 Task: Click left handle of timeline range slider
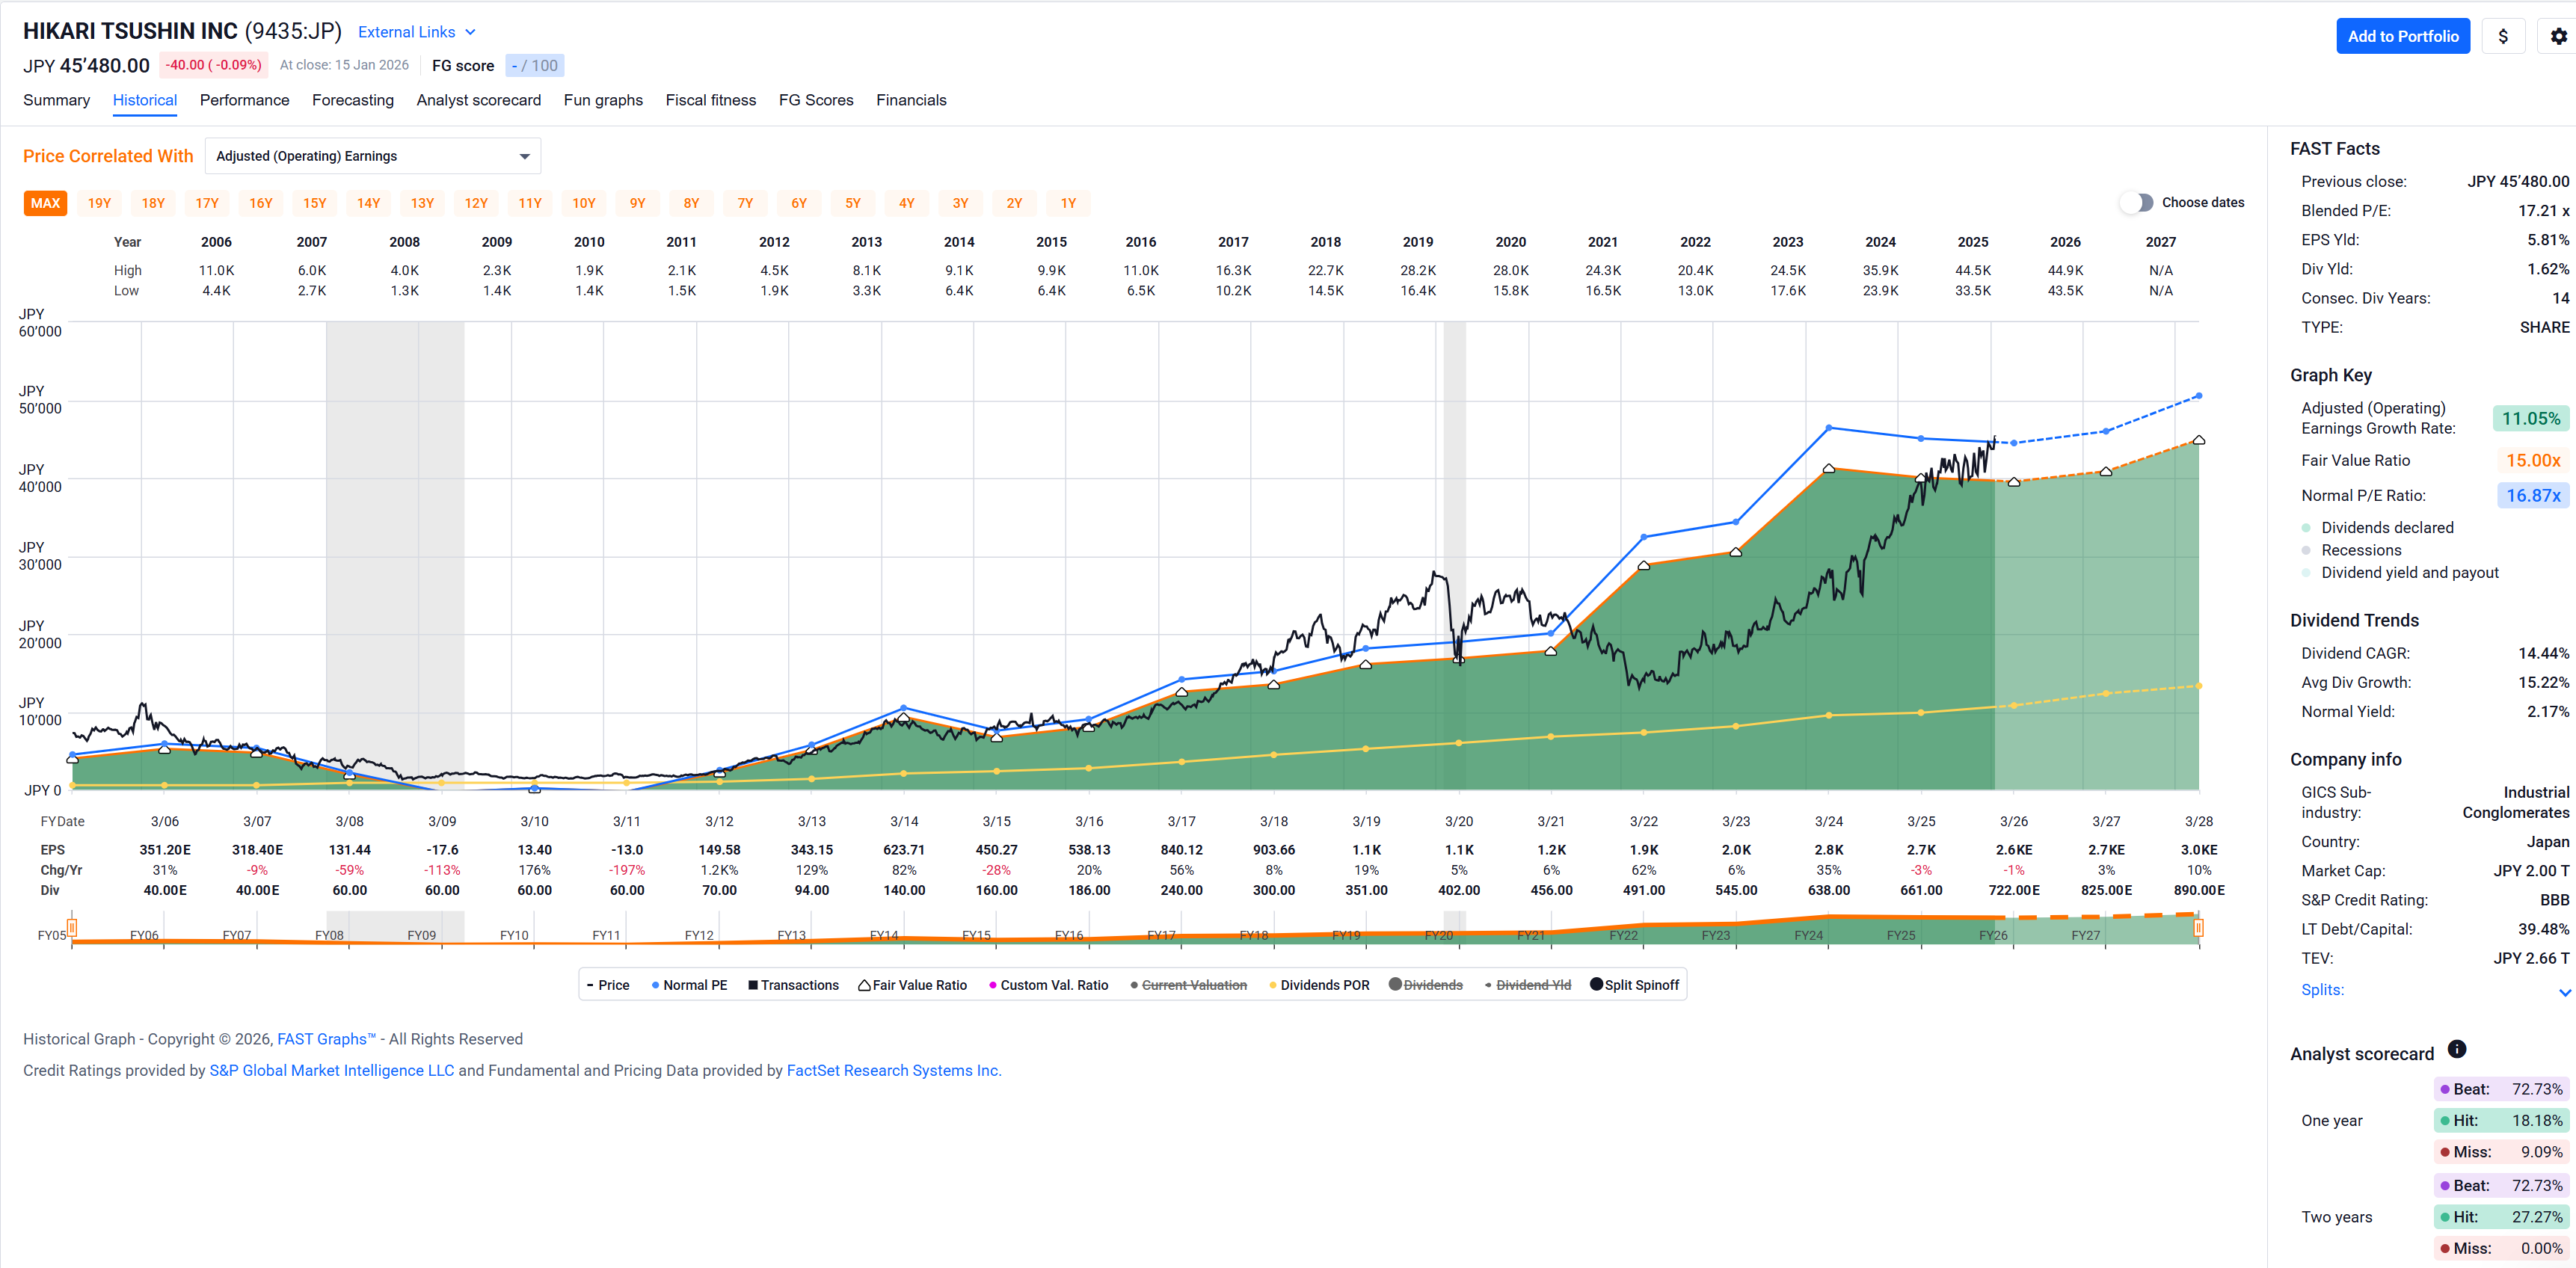[72, 928]
